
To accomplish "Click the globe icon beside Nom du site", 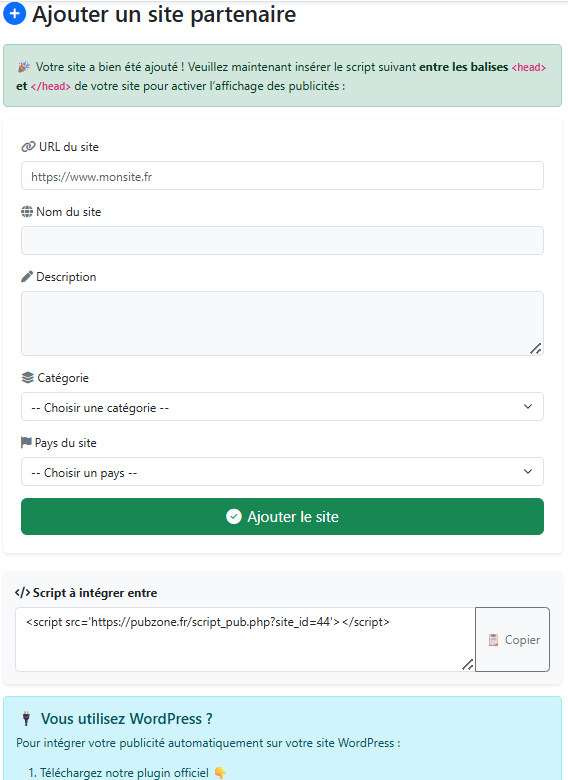I will point(27,212).
